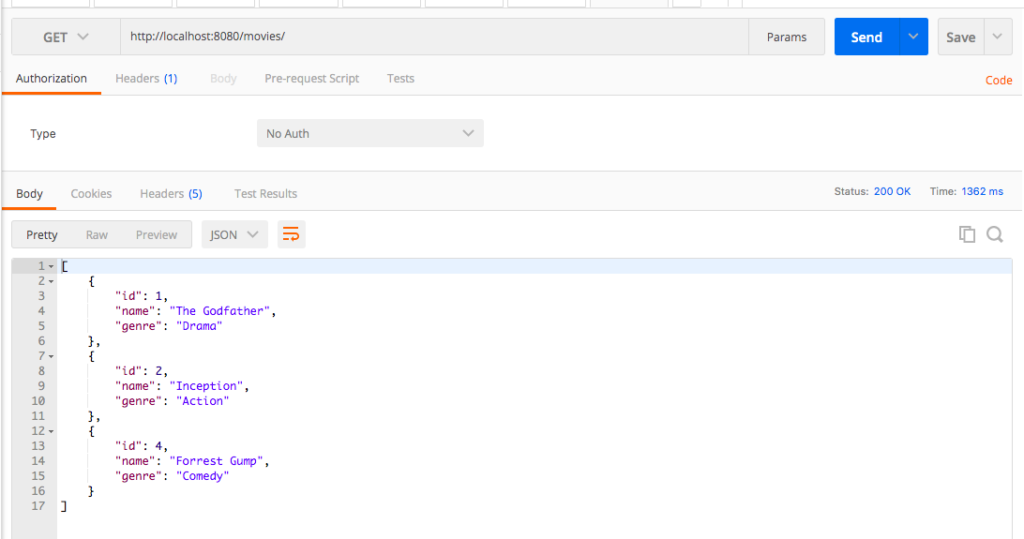Click the Send button

pos(866,37)
